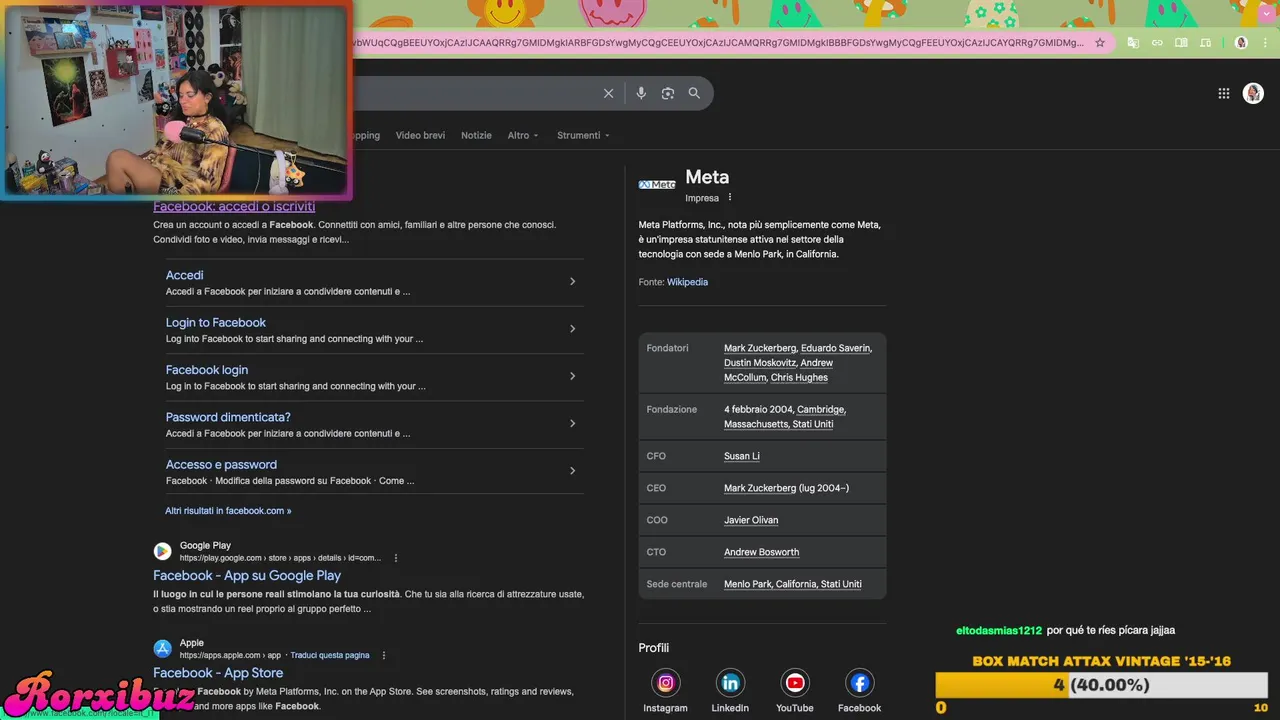The image size is (1280, 720).
Task: Open Accesso e password sitelink
Action: (221, 464)
